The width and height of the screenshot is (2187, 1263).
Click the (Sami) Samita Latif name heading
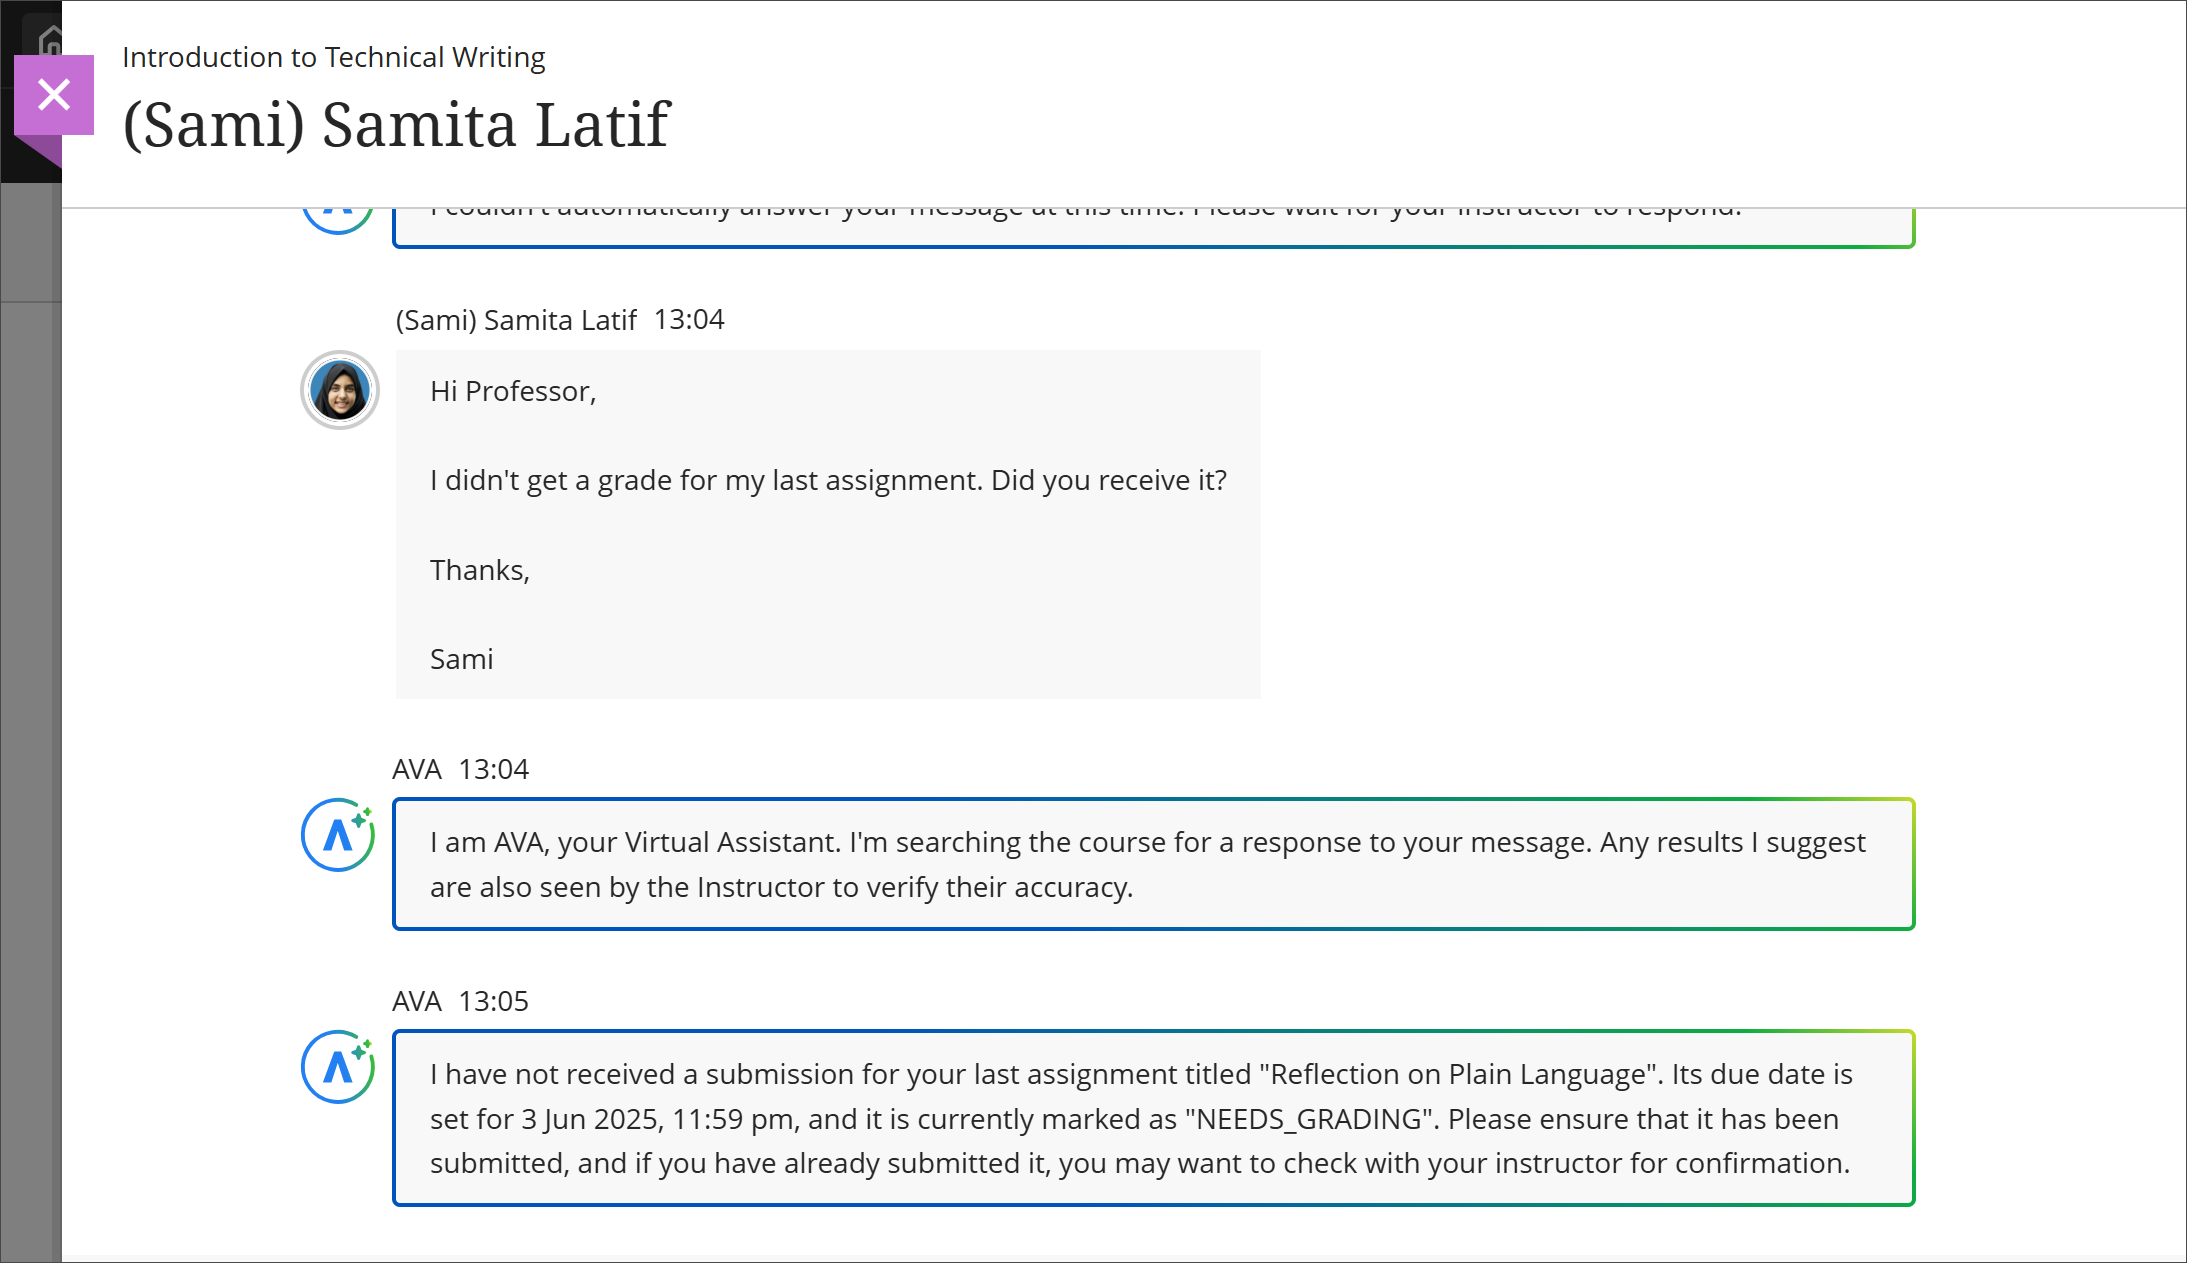tap(396, 123)
